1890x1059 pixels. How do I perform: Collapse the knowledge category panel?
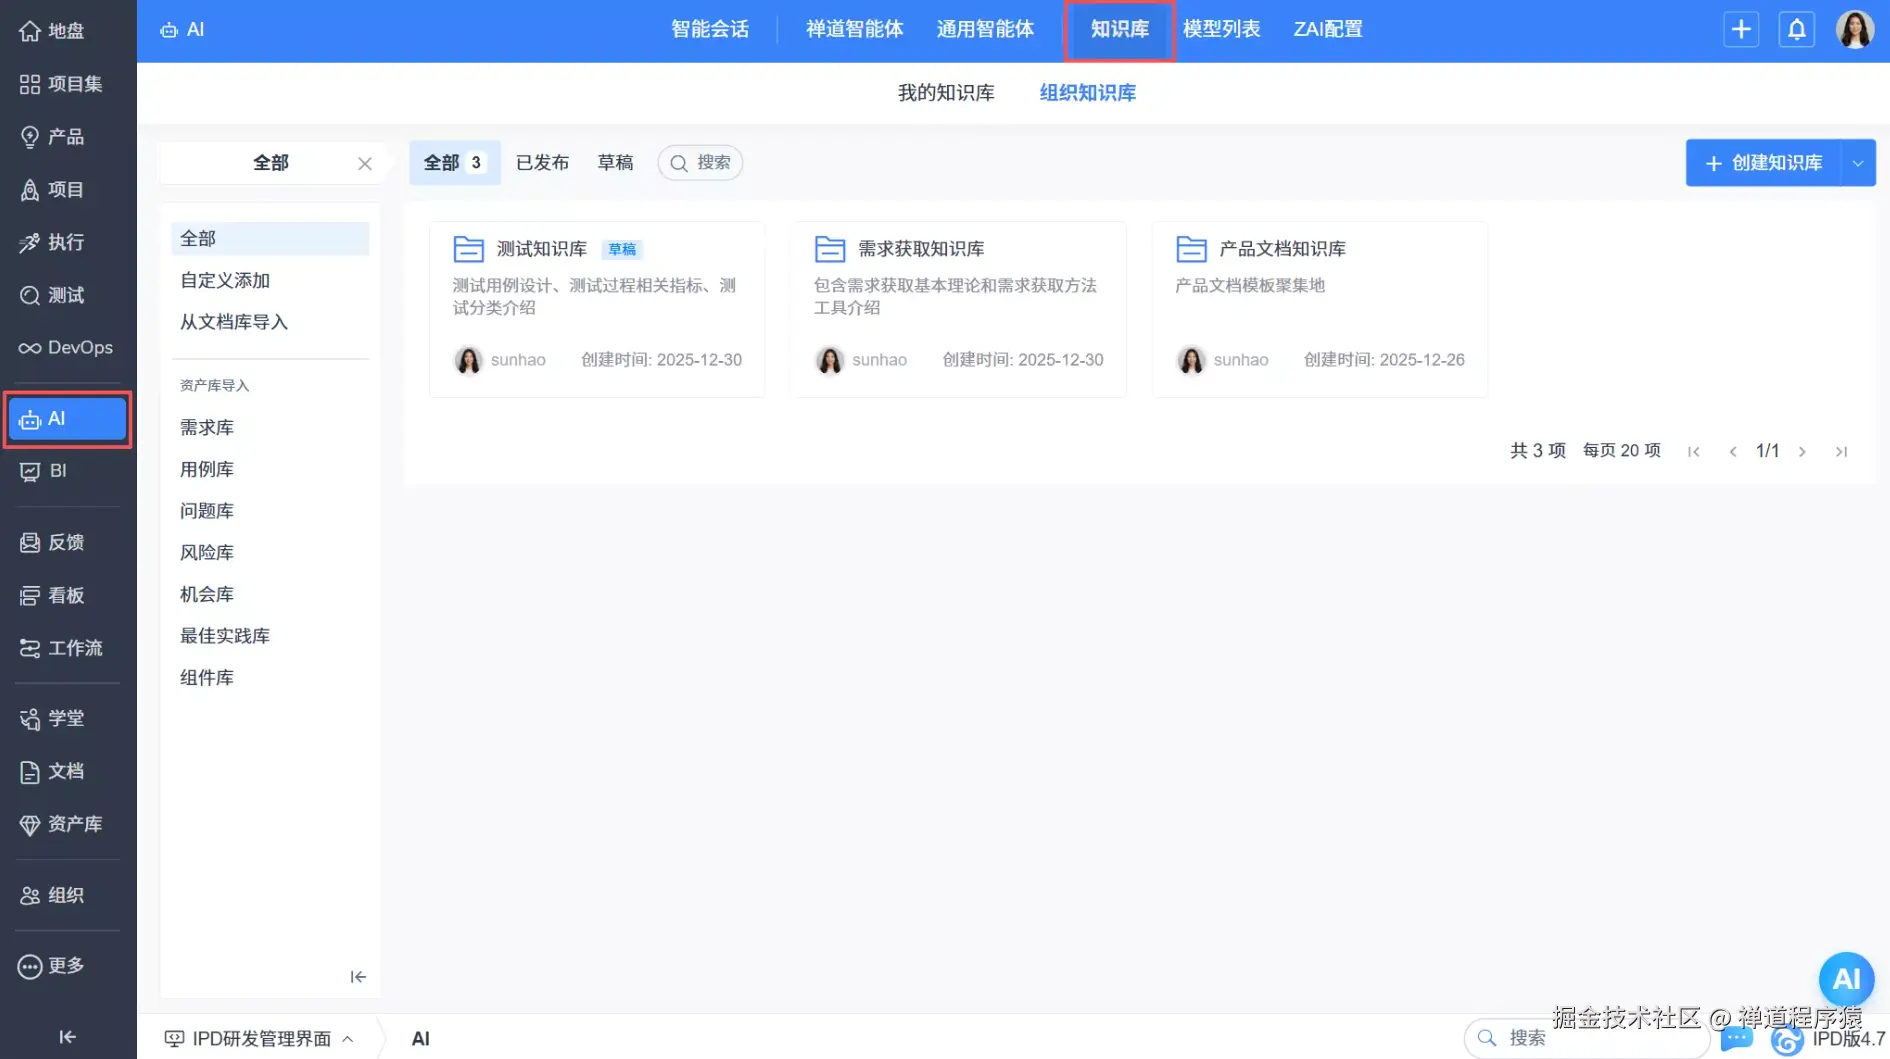[x=358, y=977]
